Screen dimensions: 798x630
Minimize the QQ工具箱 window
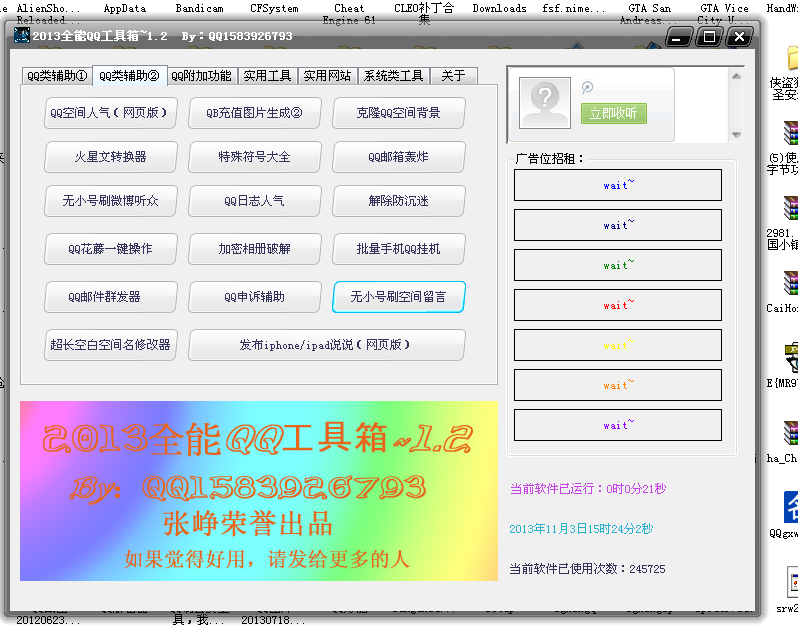(678, 37)
